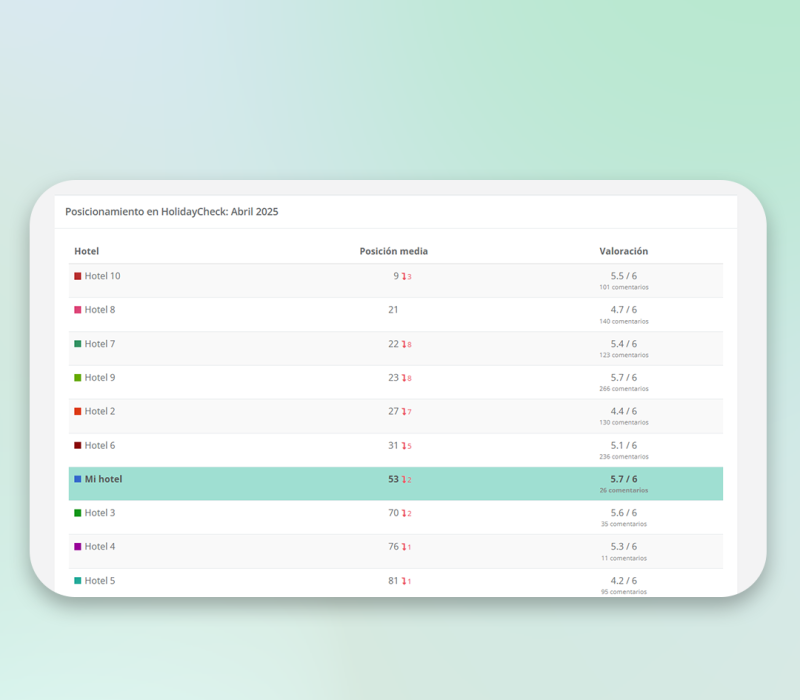
Task: Click the 4.7 / 6 rating
Action: click(623, 310)
